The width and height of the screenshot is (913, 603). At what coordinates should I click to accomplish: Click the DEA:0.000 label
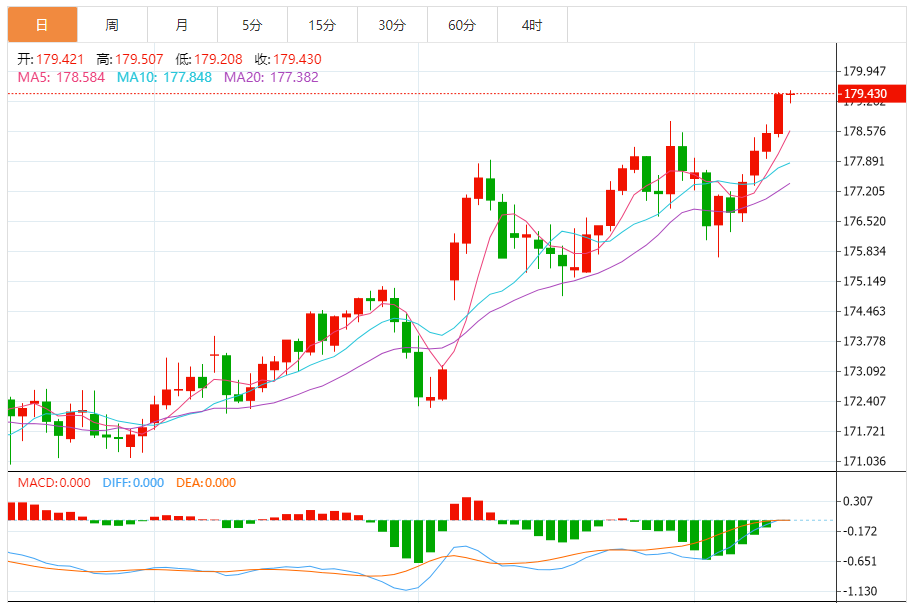206,483
